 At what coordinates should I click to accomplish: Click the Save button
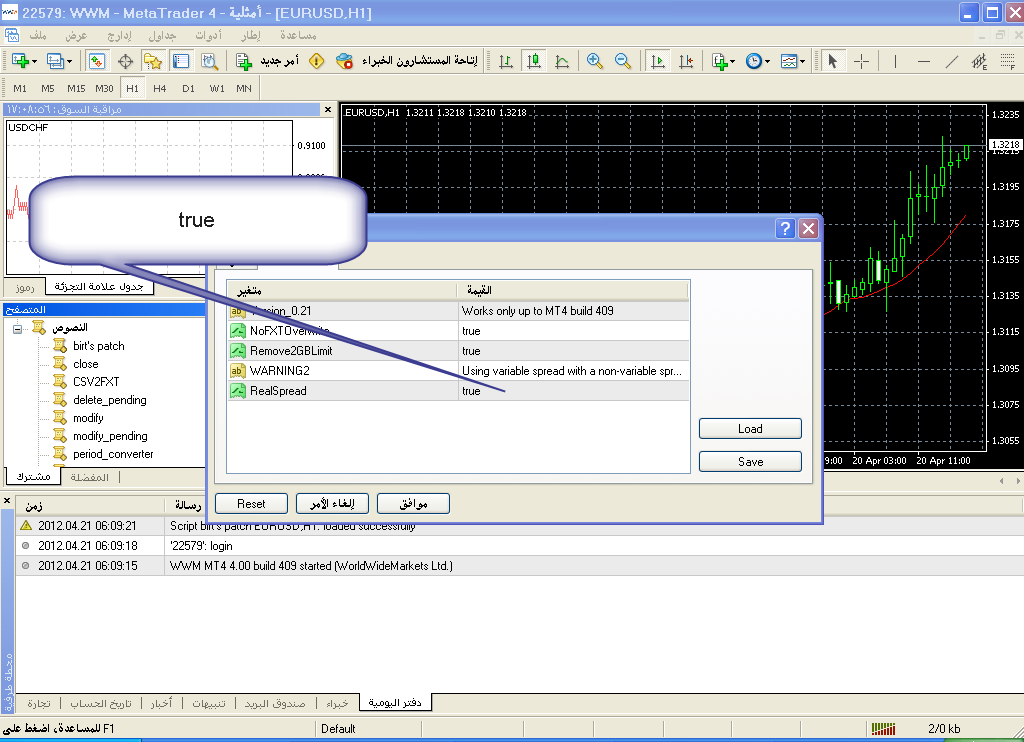click(750, 461)
